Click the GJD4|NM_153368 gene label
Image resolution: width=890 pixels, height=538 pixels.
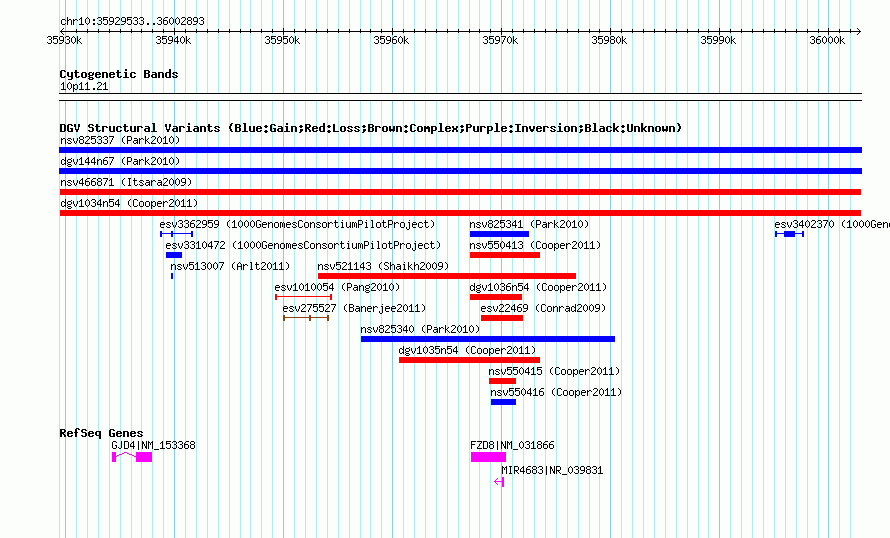tap(153, 445)
